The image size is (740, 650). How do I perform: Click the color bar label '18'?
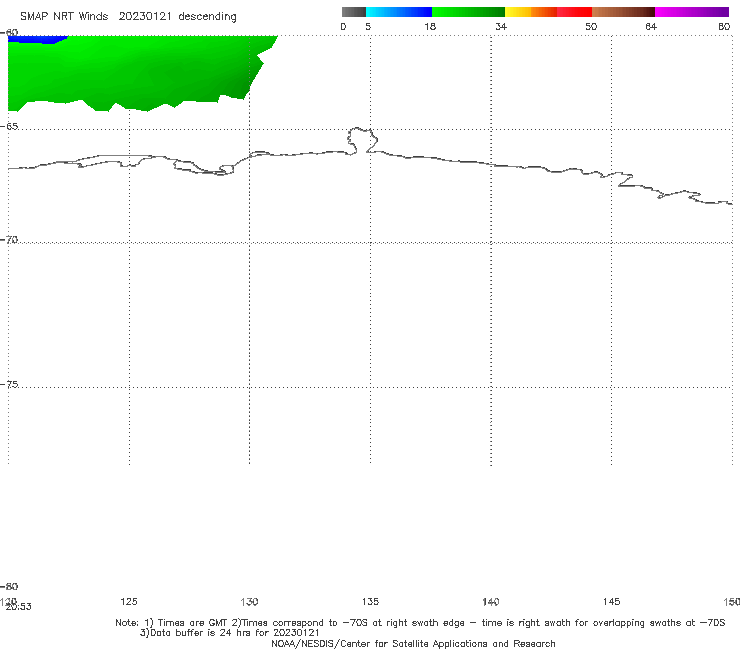point(430,27)
